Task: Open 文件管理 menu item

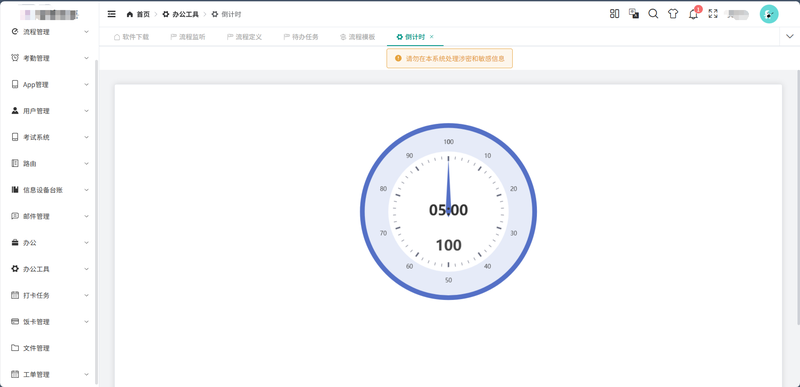Action: [49, 348]
